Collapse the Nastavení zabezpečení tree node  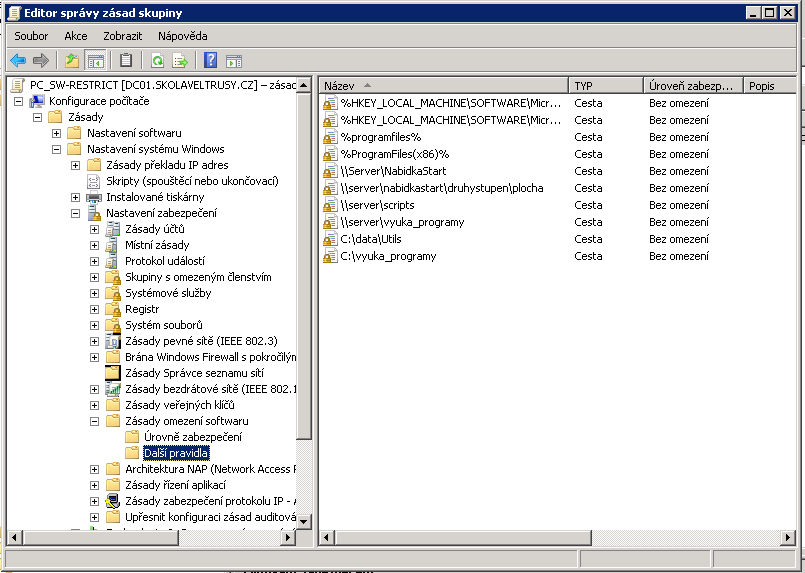point(76,213)
